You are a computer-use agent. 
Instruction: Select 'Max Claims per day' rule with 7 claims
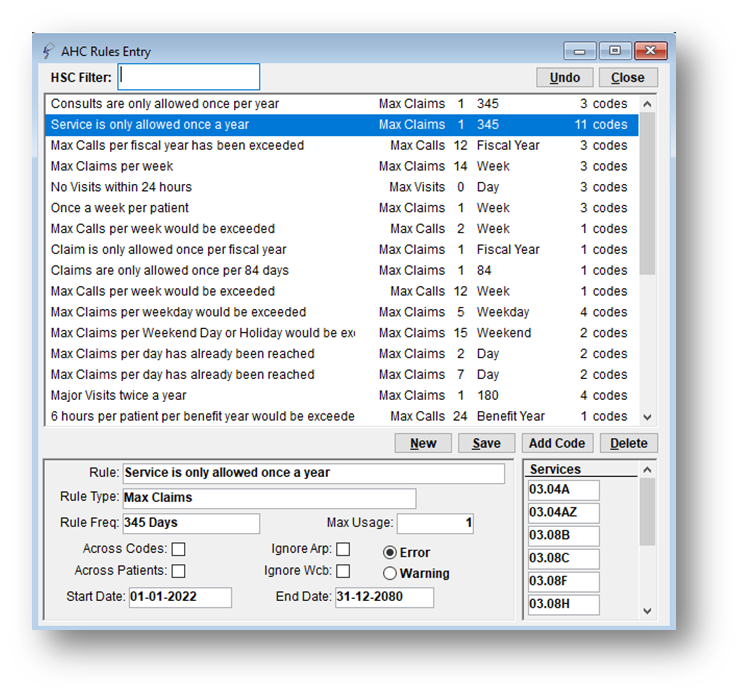[x=342, y=374]
